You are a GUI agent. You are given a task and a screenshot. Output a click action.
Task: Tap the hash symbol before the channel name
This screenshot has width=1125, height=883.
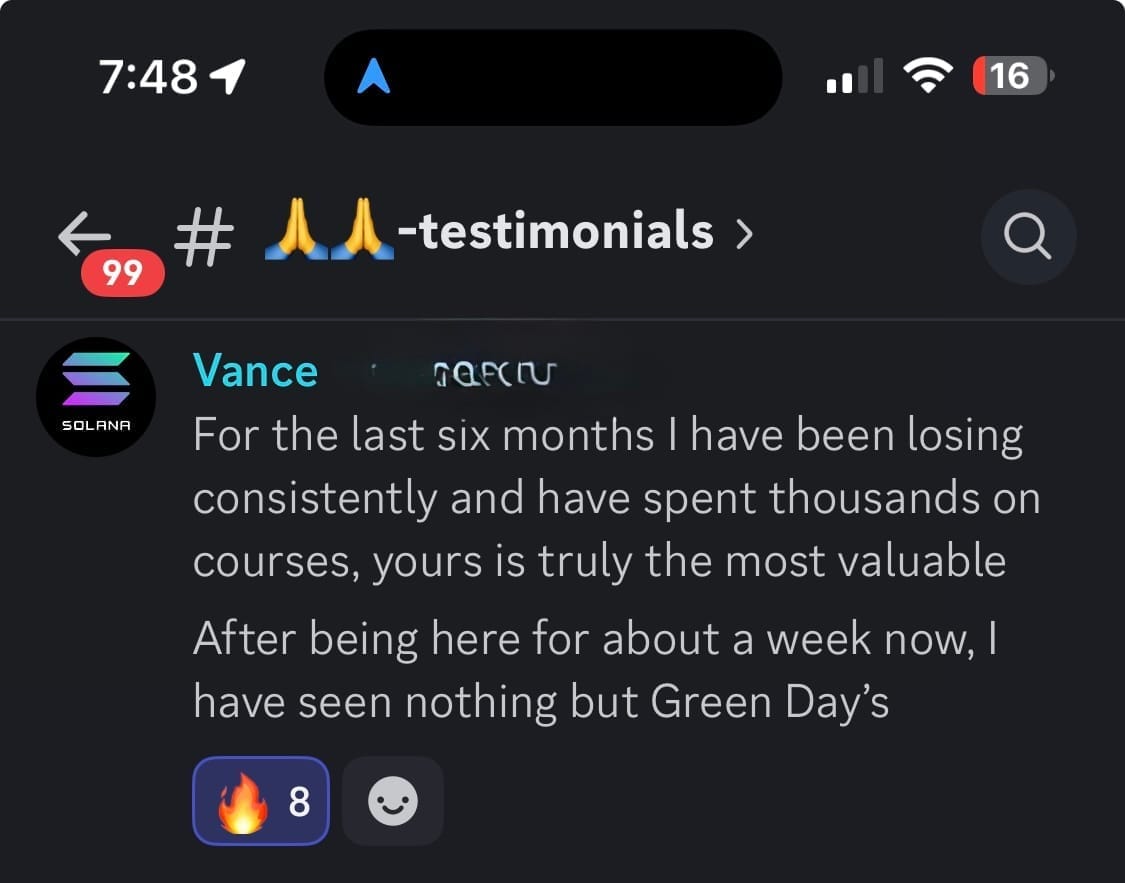pyautogui.click(x=204, y=238)
